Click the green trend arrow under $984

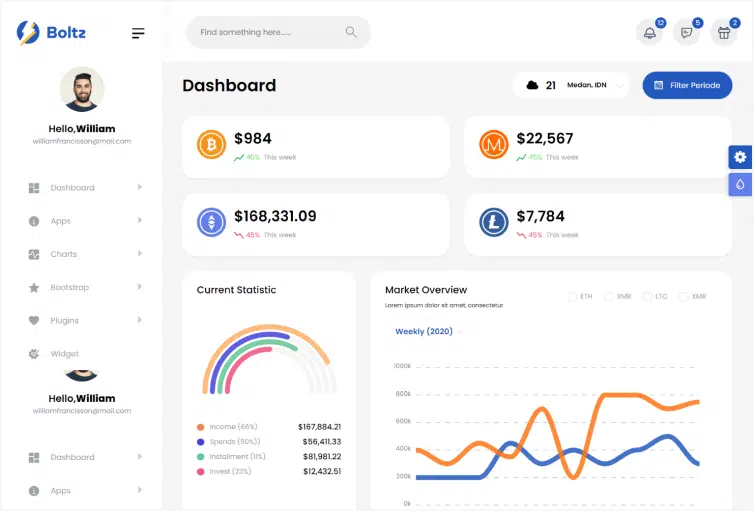pos(239,157)
